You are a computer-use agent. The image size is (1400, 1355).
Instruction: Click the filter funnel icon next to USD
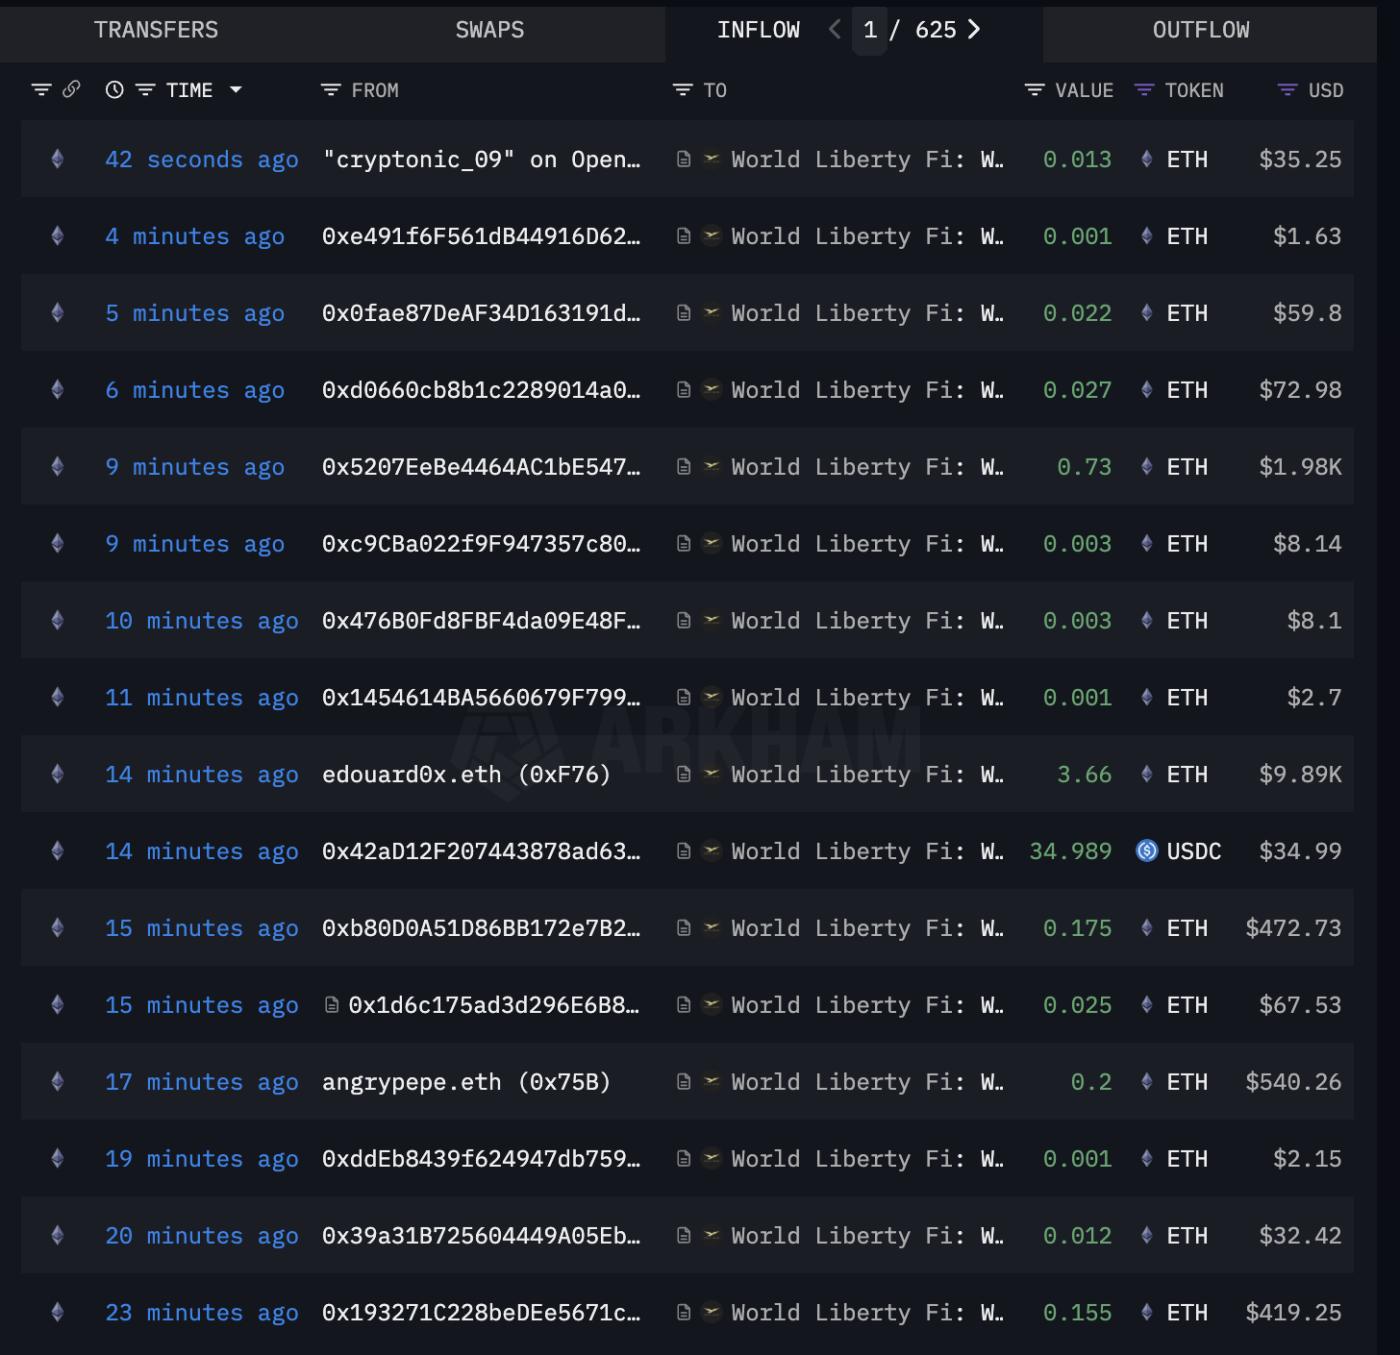1286,90
